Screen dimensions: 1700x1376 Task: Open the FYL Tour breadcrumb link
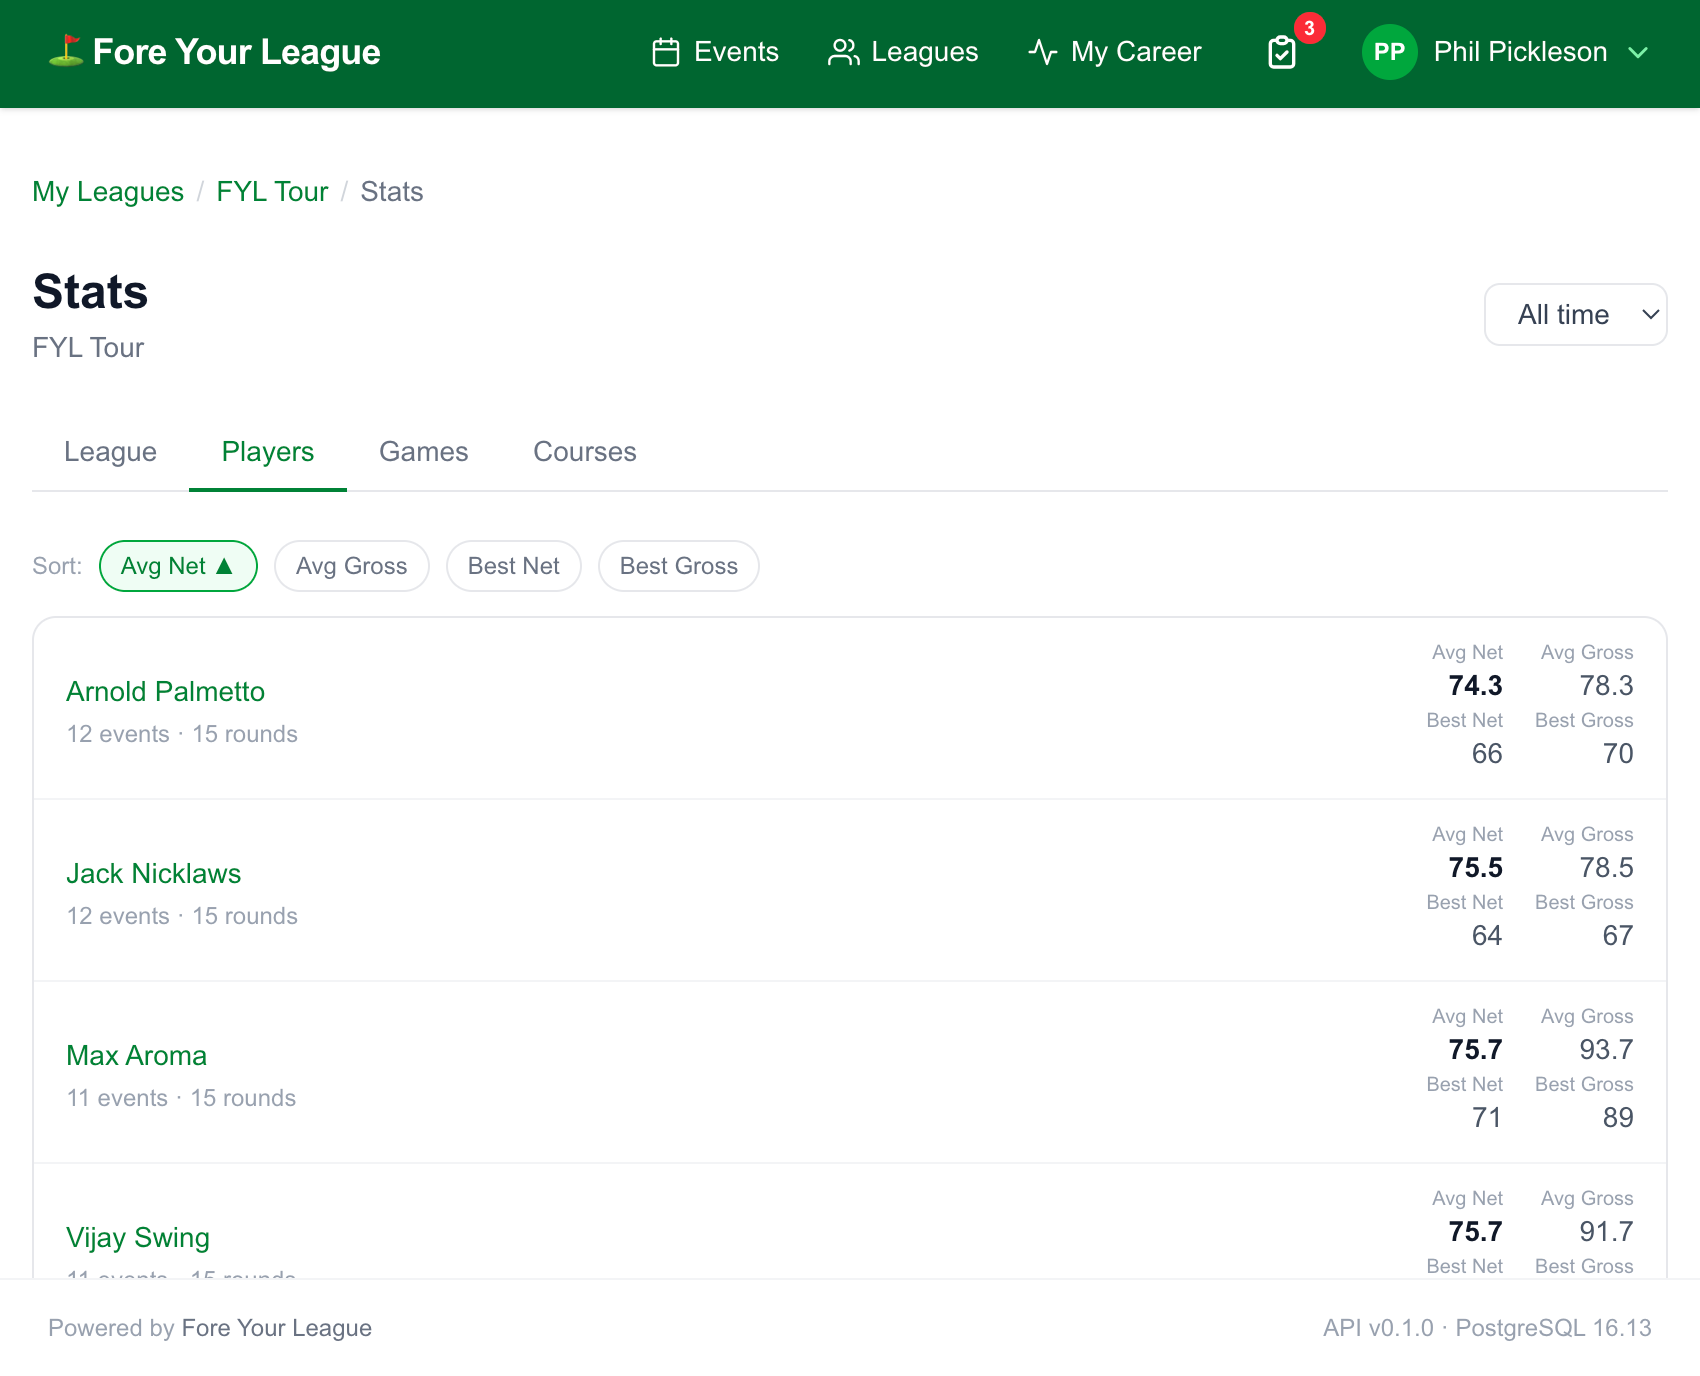click(272, 192)
